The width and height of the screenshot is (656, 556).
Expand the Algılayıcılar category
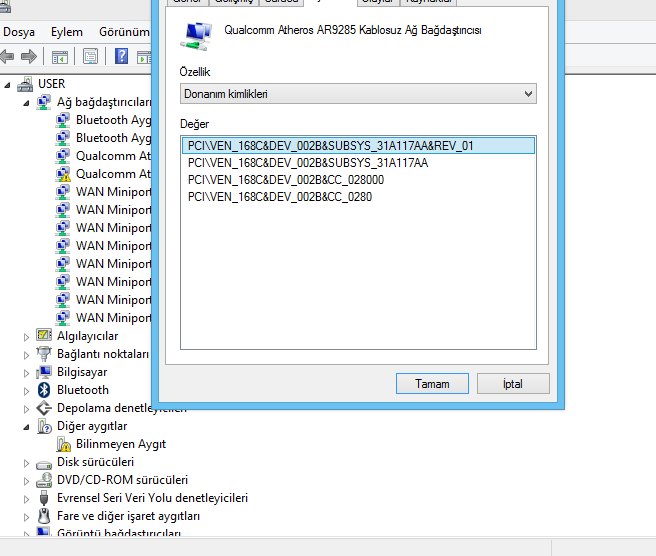[26, 337]
